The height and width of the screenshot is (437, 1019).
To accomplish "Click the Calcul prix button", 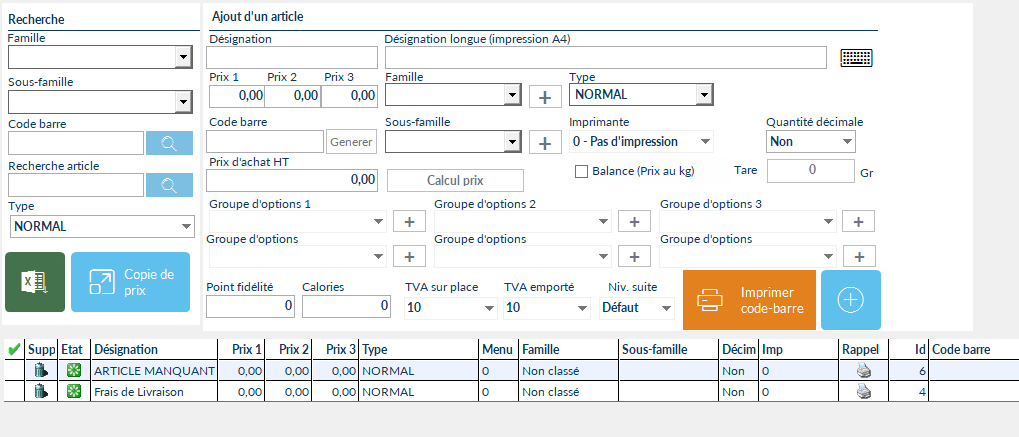I will pyautogui.click(x=455, y=180).
